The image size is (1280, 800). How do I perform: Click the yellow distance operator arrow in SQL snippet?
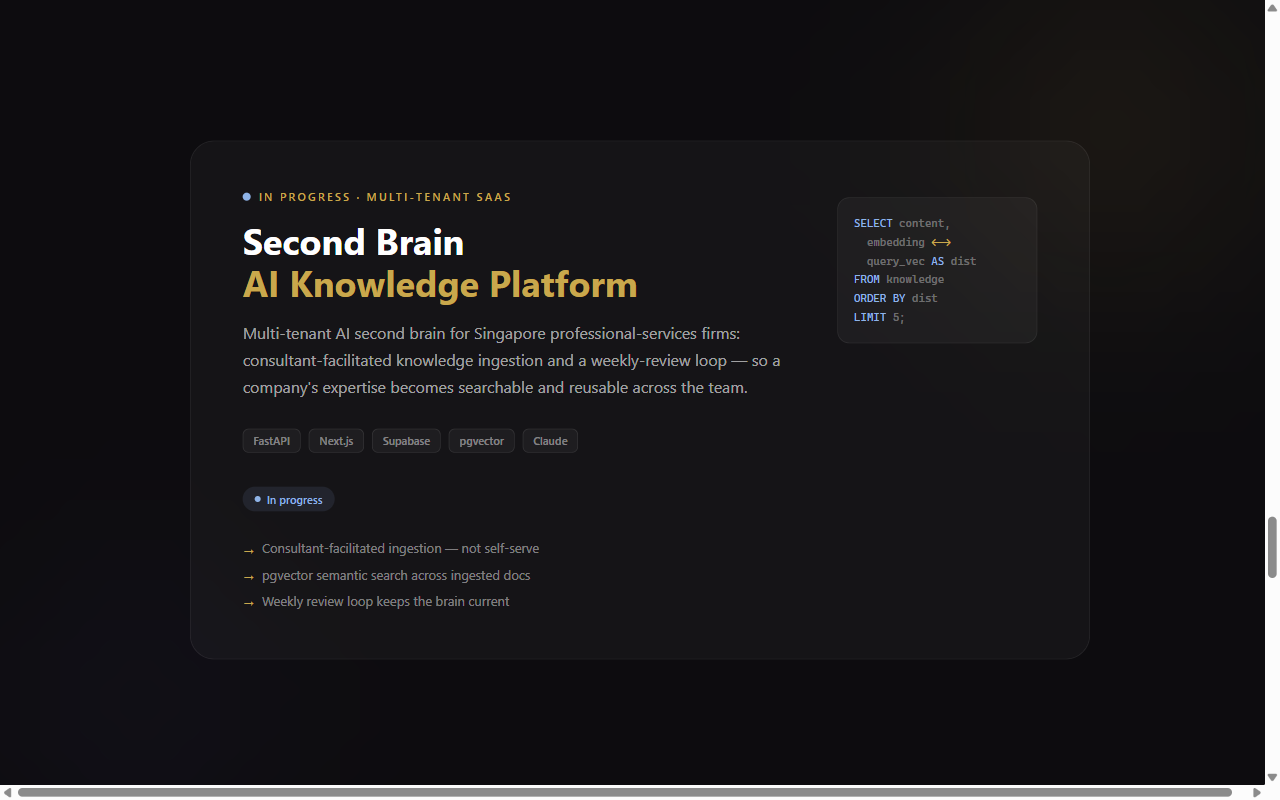941,242
